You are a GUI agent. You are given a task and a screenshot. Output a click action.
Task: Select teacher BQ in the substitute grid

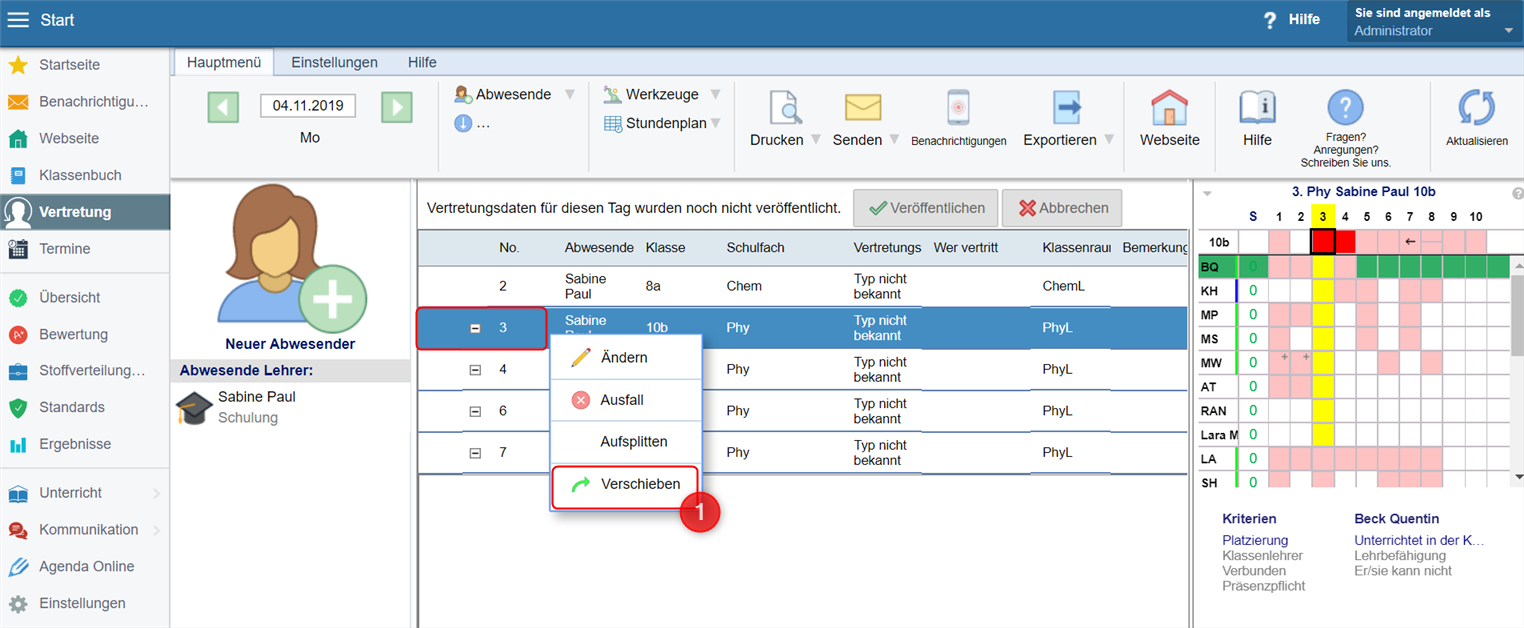click(1210, 267)
